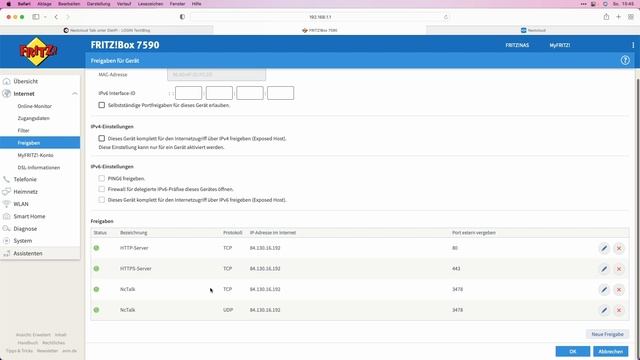Click the first IPv6 Interface-ID field
Image resolution: width=640 pixels, height=360 pixels.
tap(189, 93)
